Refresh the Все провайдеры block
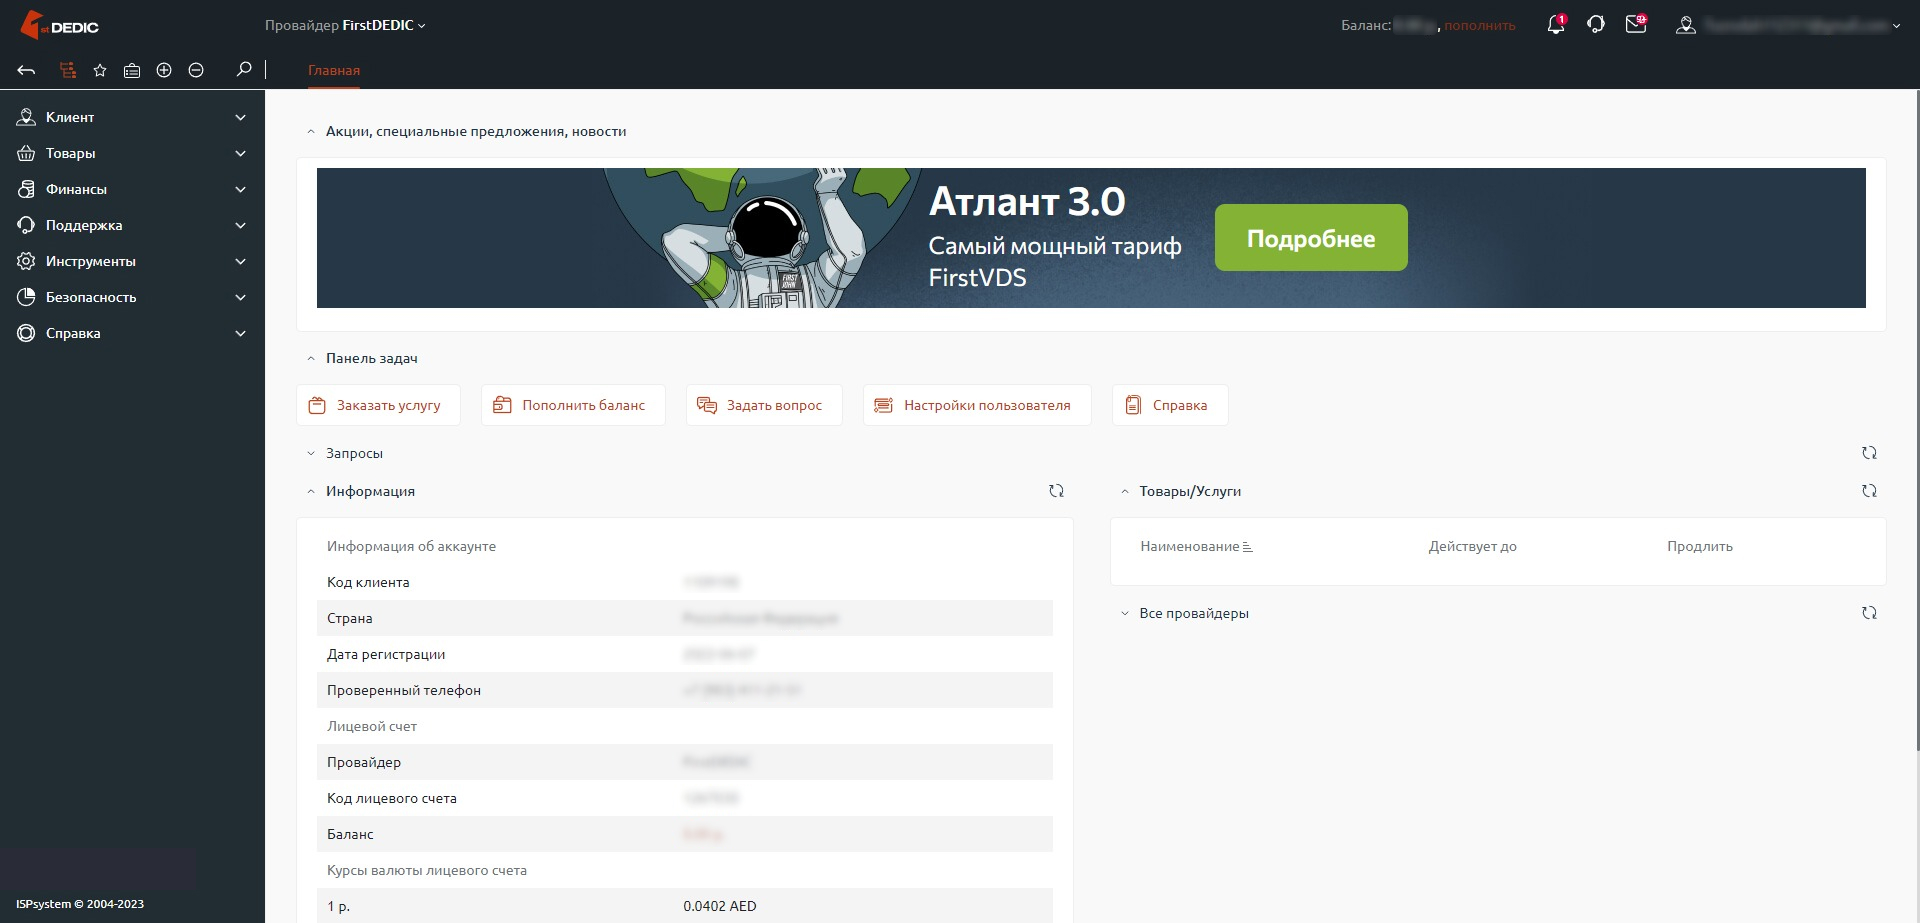This screenshot has width=1920, height=923. pyautogui.click(x=1869, y=613)
